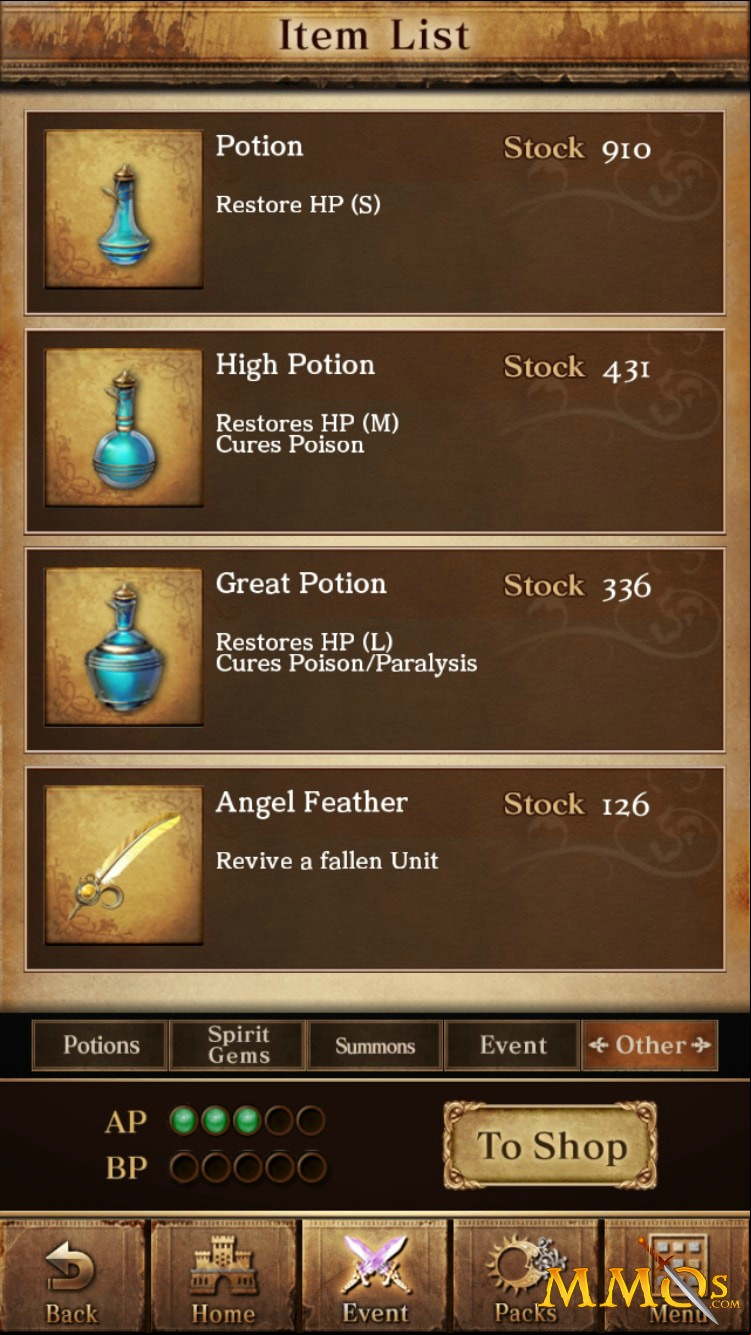Select the Angel Feather stock count
Screen dimensions: 751x1335
(x=626, y=805)
